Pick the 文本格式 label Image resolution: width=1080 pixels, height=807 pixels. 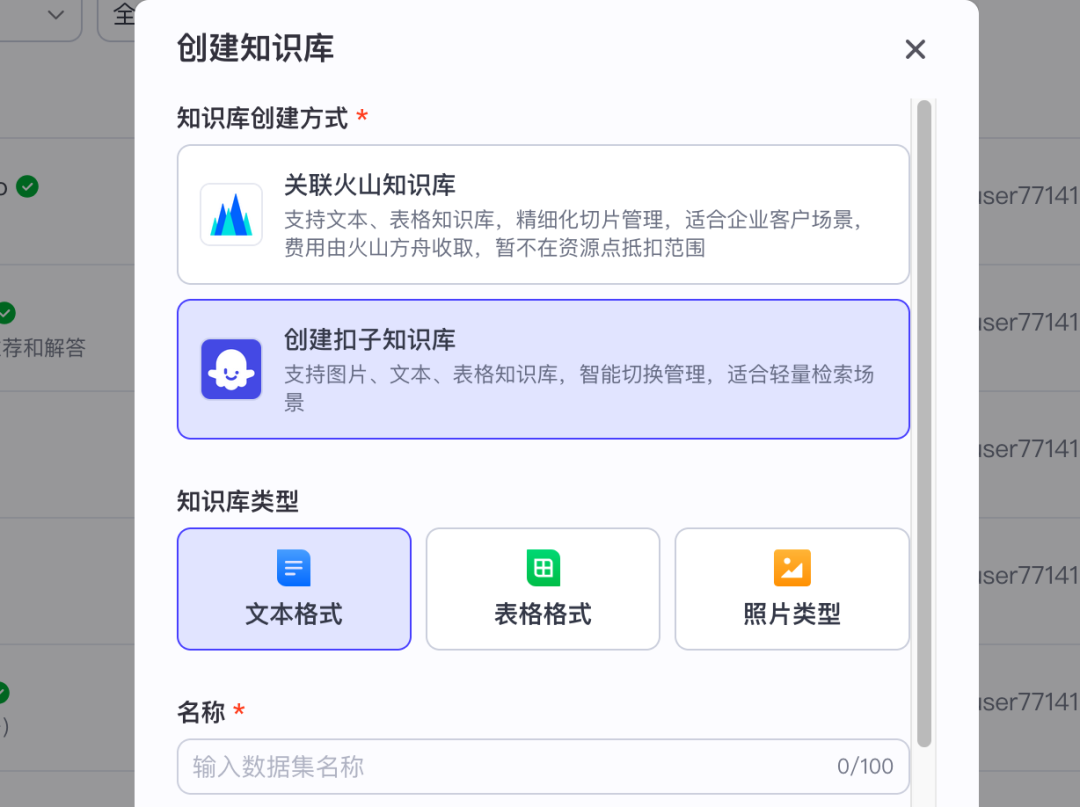[294, 614]
